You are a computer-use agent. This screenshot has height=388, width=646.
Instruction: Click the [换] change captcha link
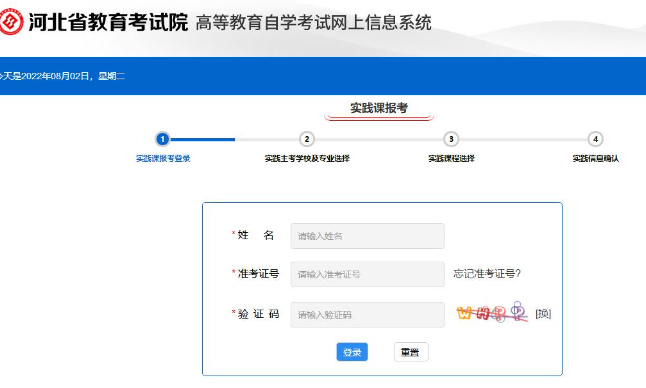coord(543,314)
